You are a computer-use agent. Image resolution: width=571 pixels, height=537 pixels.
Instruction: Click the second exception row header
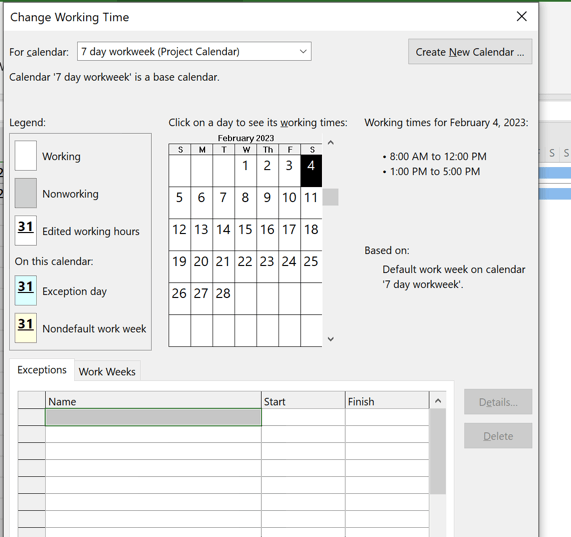tap(32, 434)
